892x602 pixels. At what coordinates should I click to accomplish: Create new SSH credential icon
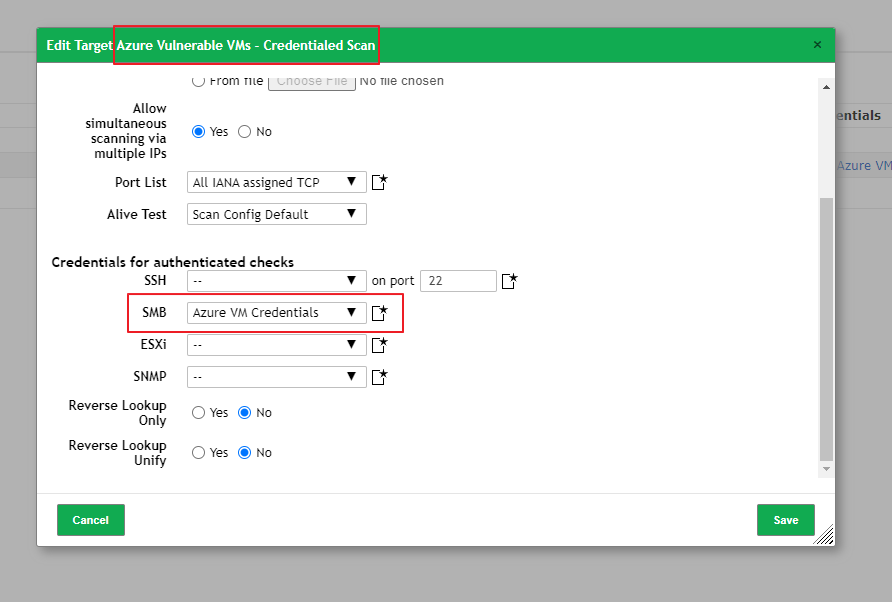point(510,281)
